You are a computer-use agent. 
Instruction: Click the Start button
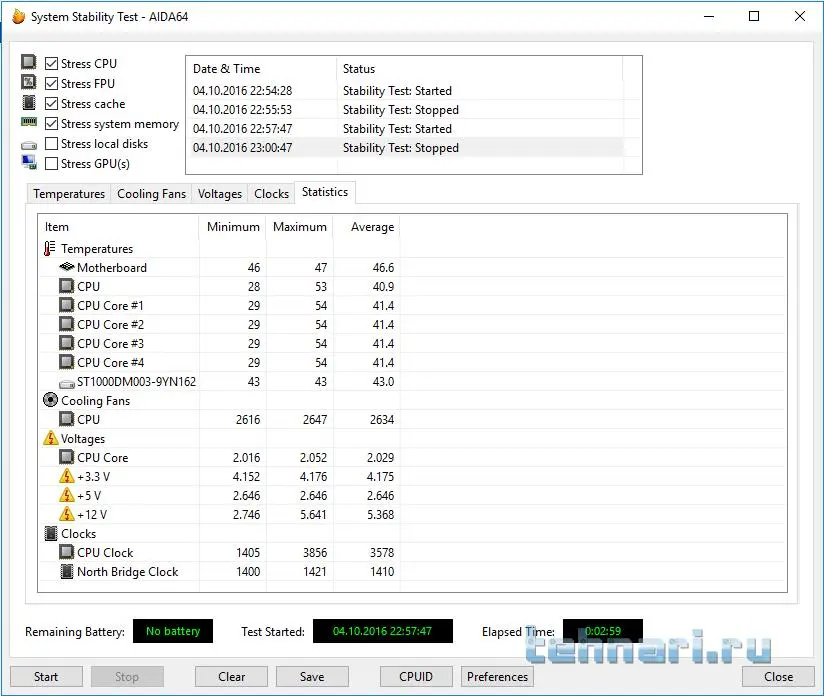46,677
